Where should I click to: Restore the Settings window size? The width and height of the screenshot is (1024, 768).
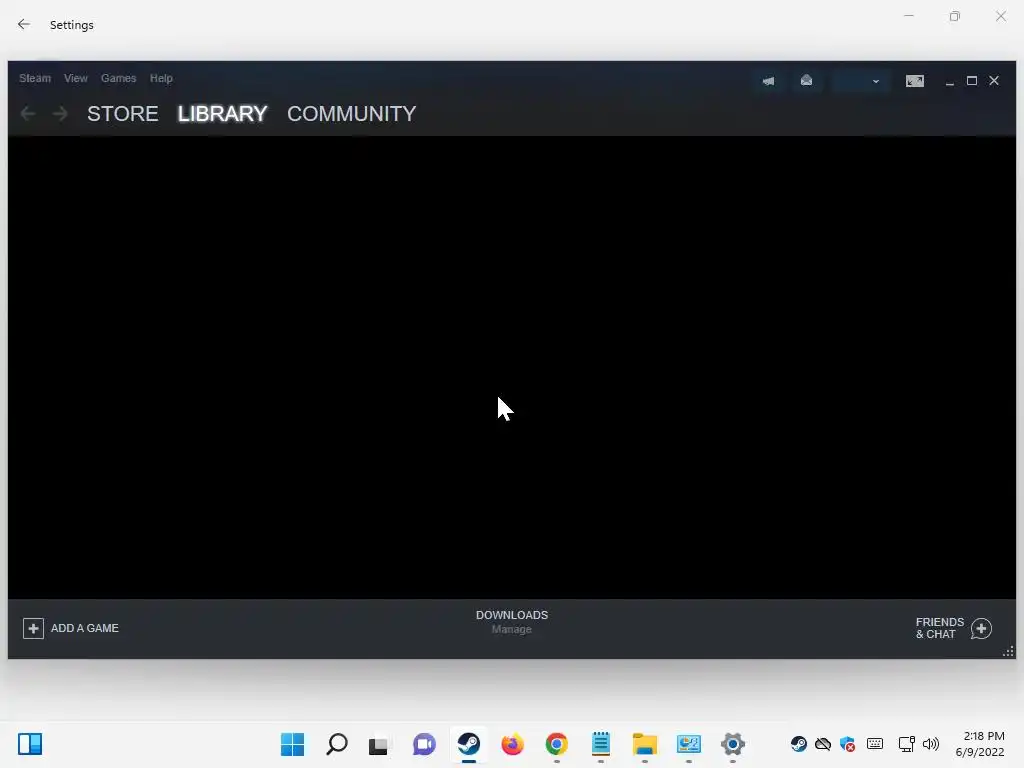pyautogui.click(x=955, y=16)
